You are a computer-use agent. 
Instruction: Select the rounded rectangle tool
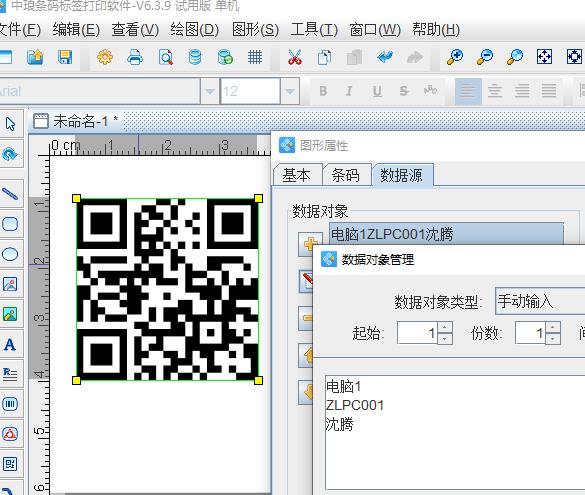(x=10, y=224)
